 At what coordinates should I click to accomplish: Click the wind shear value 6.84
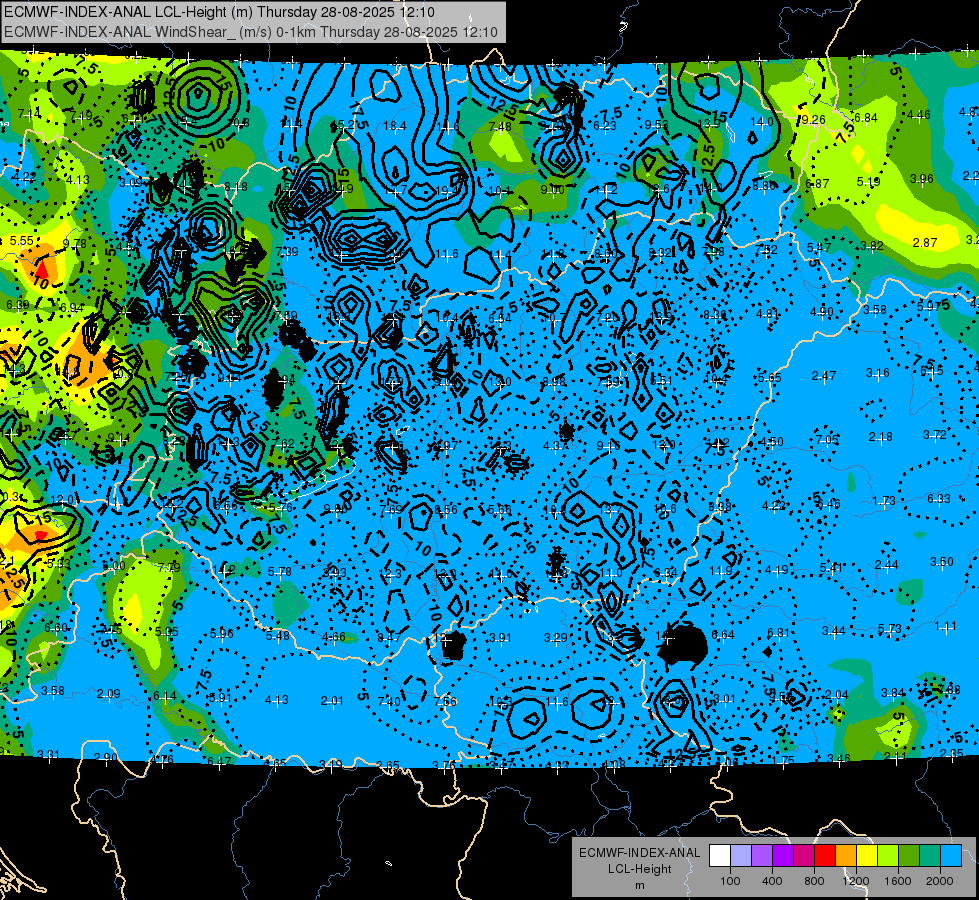coord(866,118)
